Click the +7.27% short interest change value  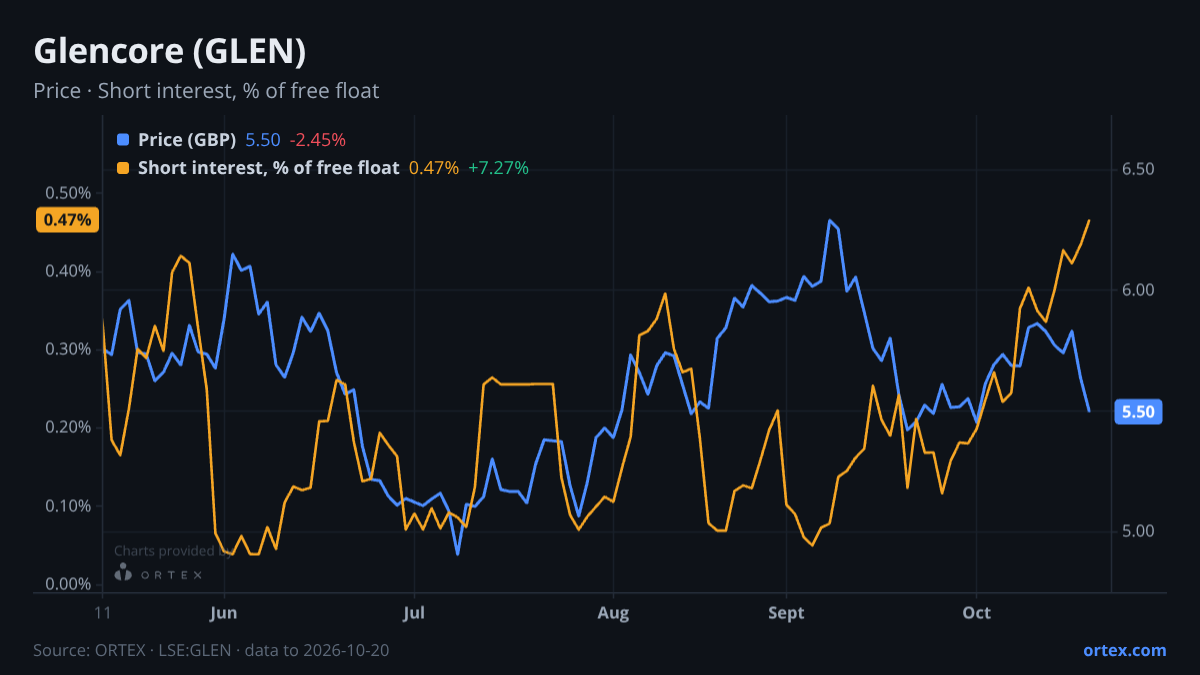(x=498, y=168)
